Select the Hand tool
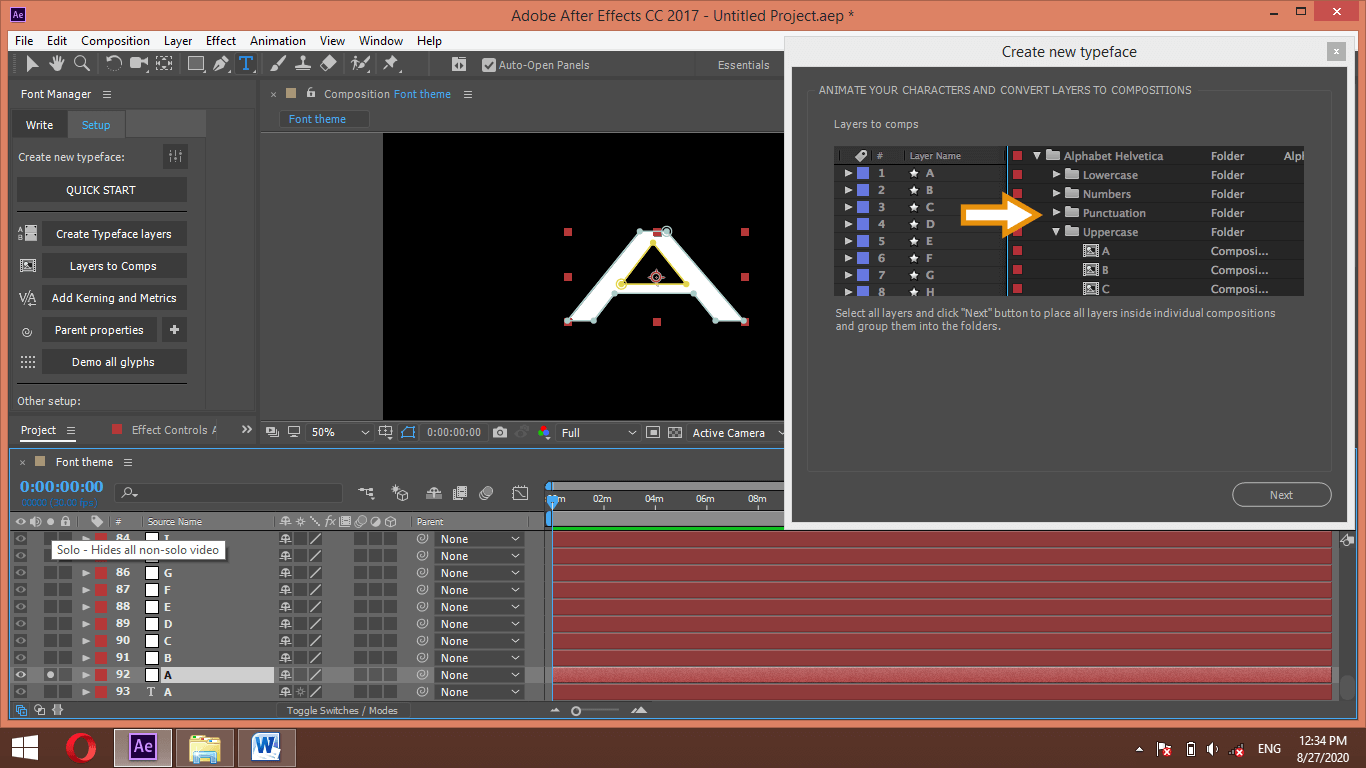The height and width of the screenshot is (768, 1366). click(x=56, y=63)
